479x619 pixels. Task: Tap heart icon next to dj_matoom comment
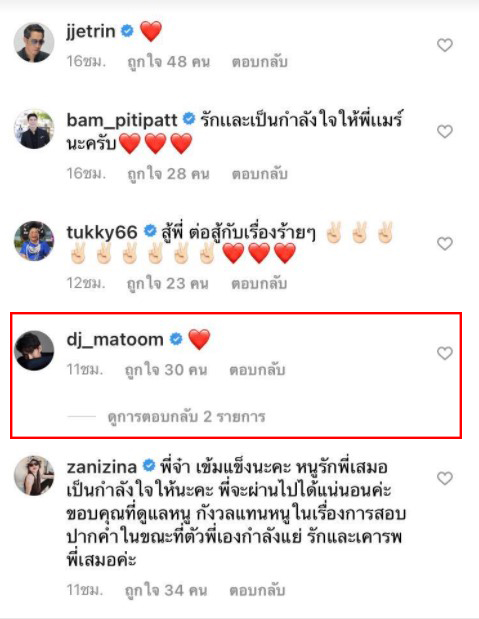pyautogui.click(x=445, y=353)
